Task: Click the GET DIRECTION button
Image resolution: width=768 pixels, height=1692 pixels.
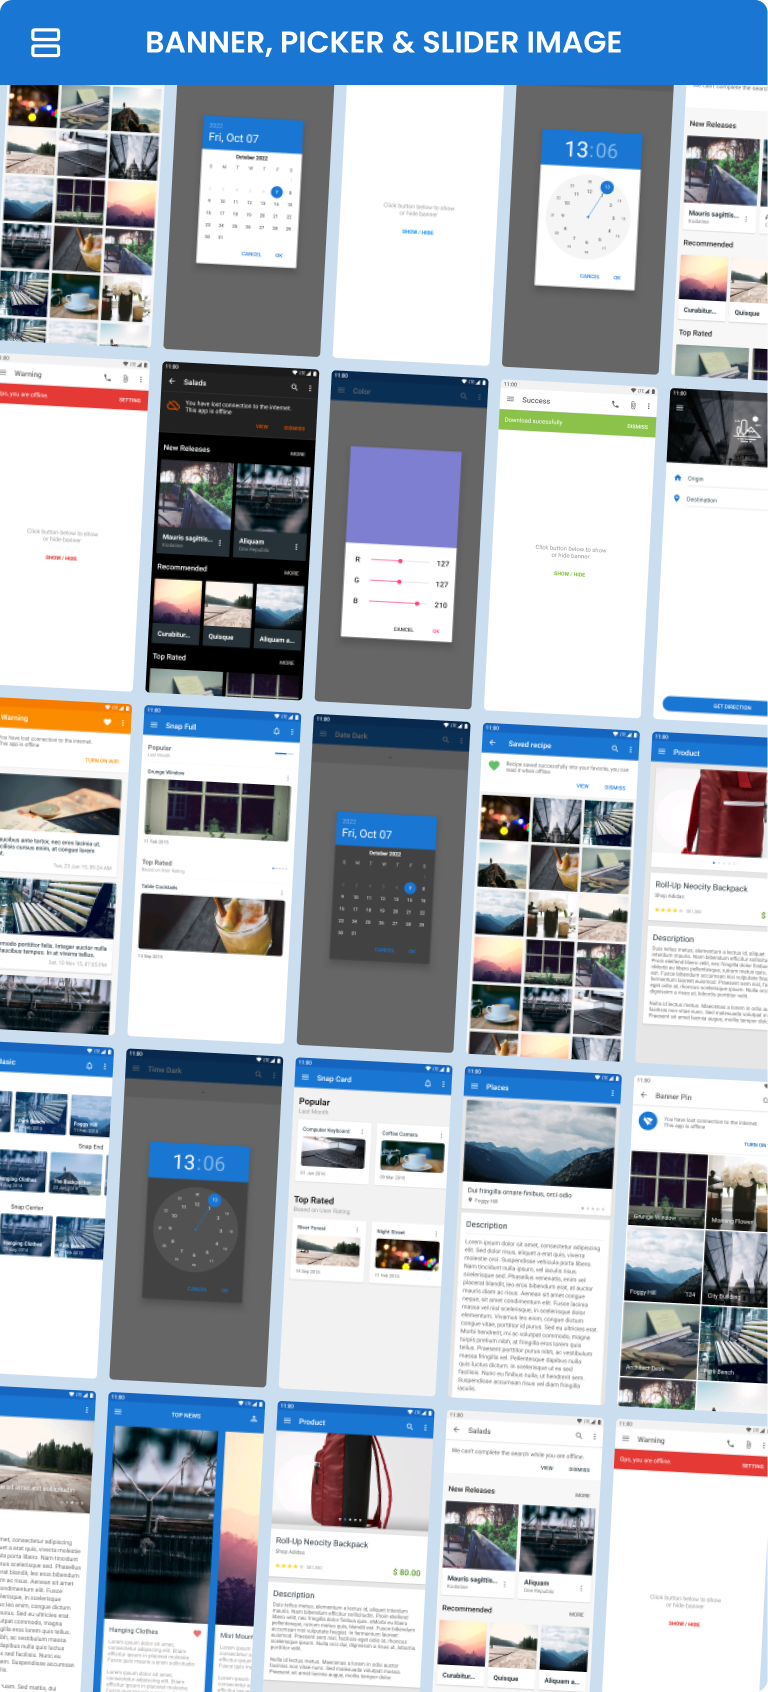Action: (732, 706)
